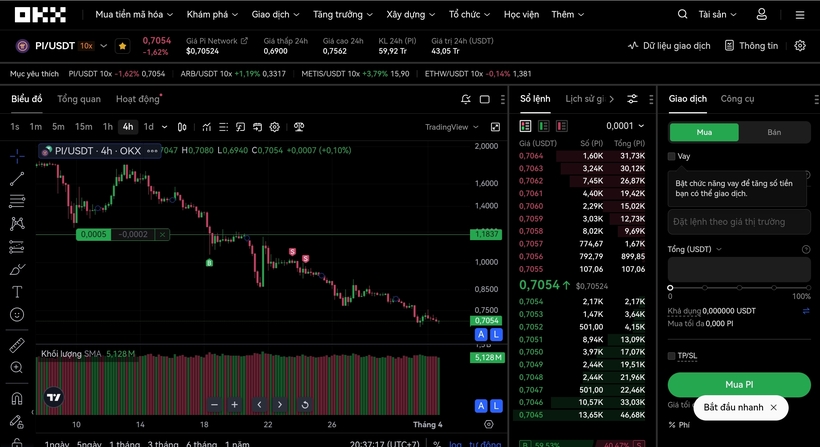
Task: Select the ruler measure tool
Action: [17, 345]
